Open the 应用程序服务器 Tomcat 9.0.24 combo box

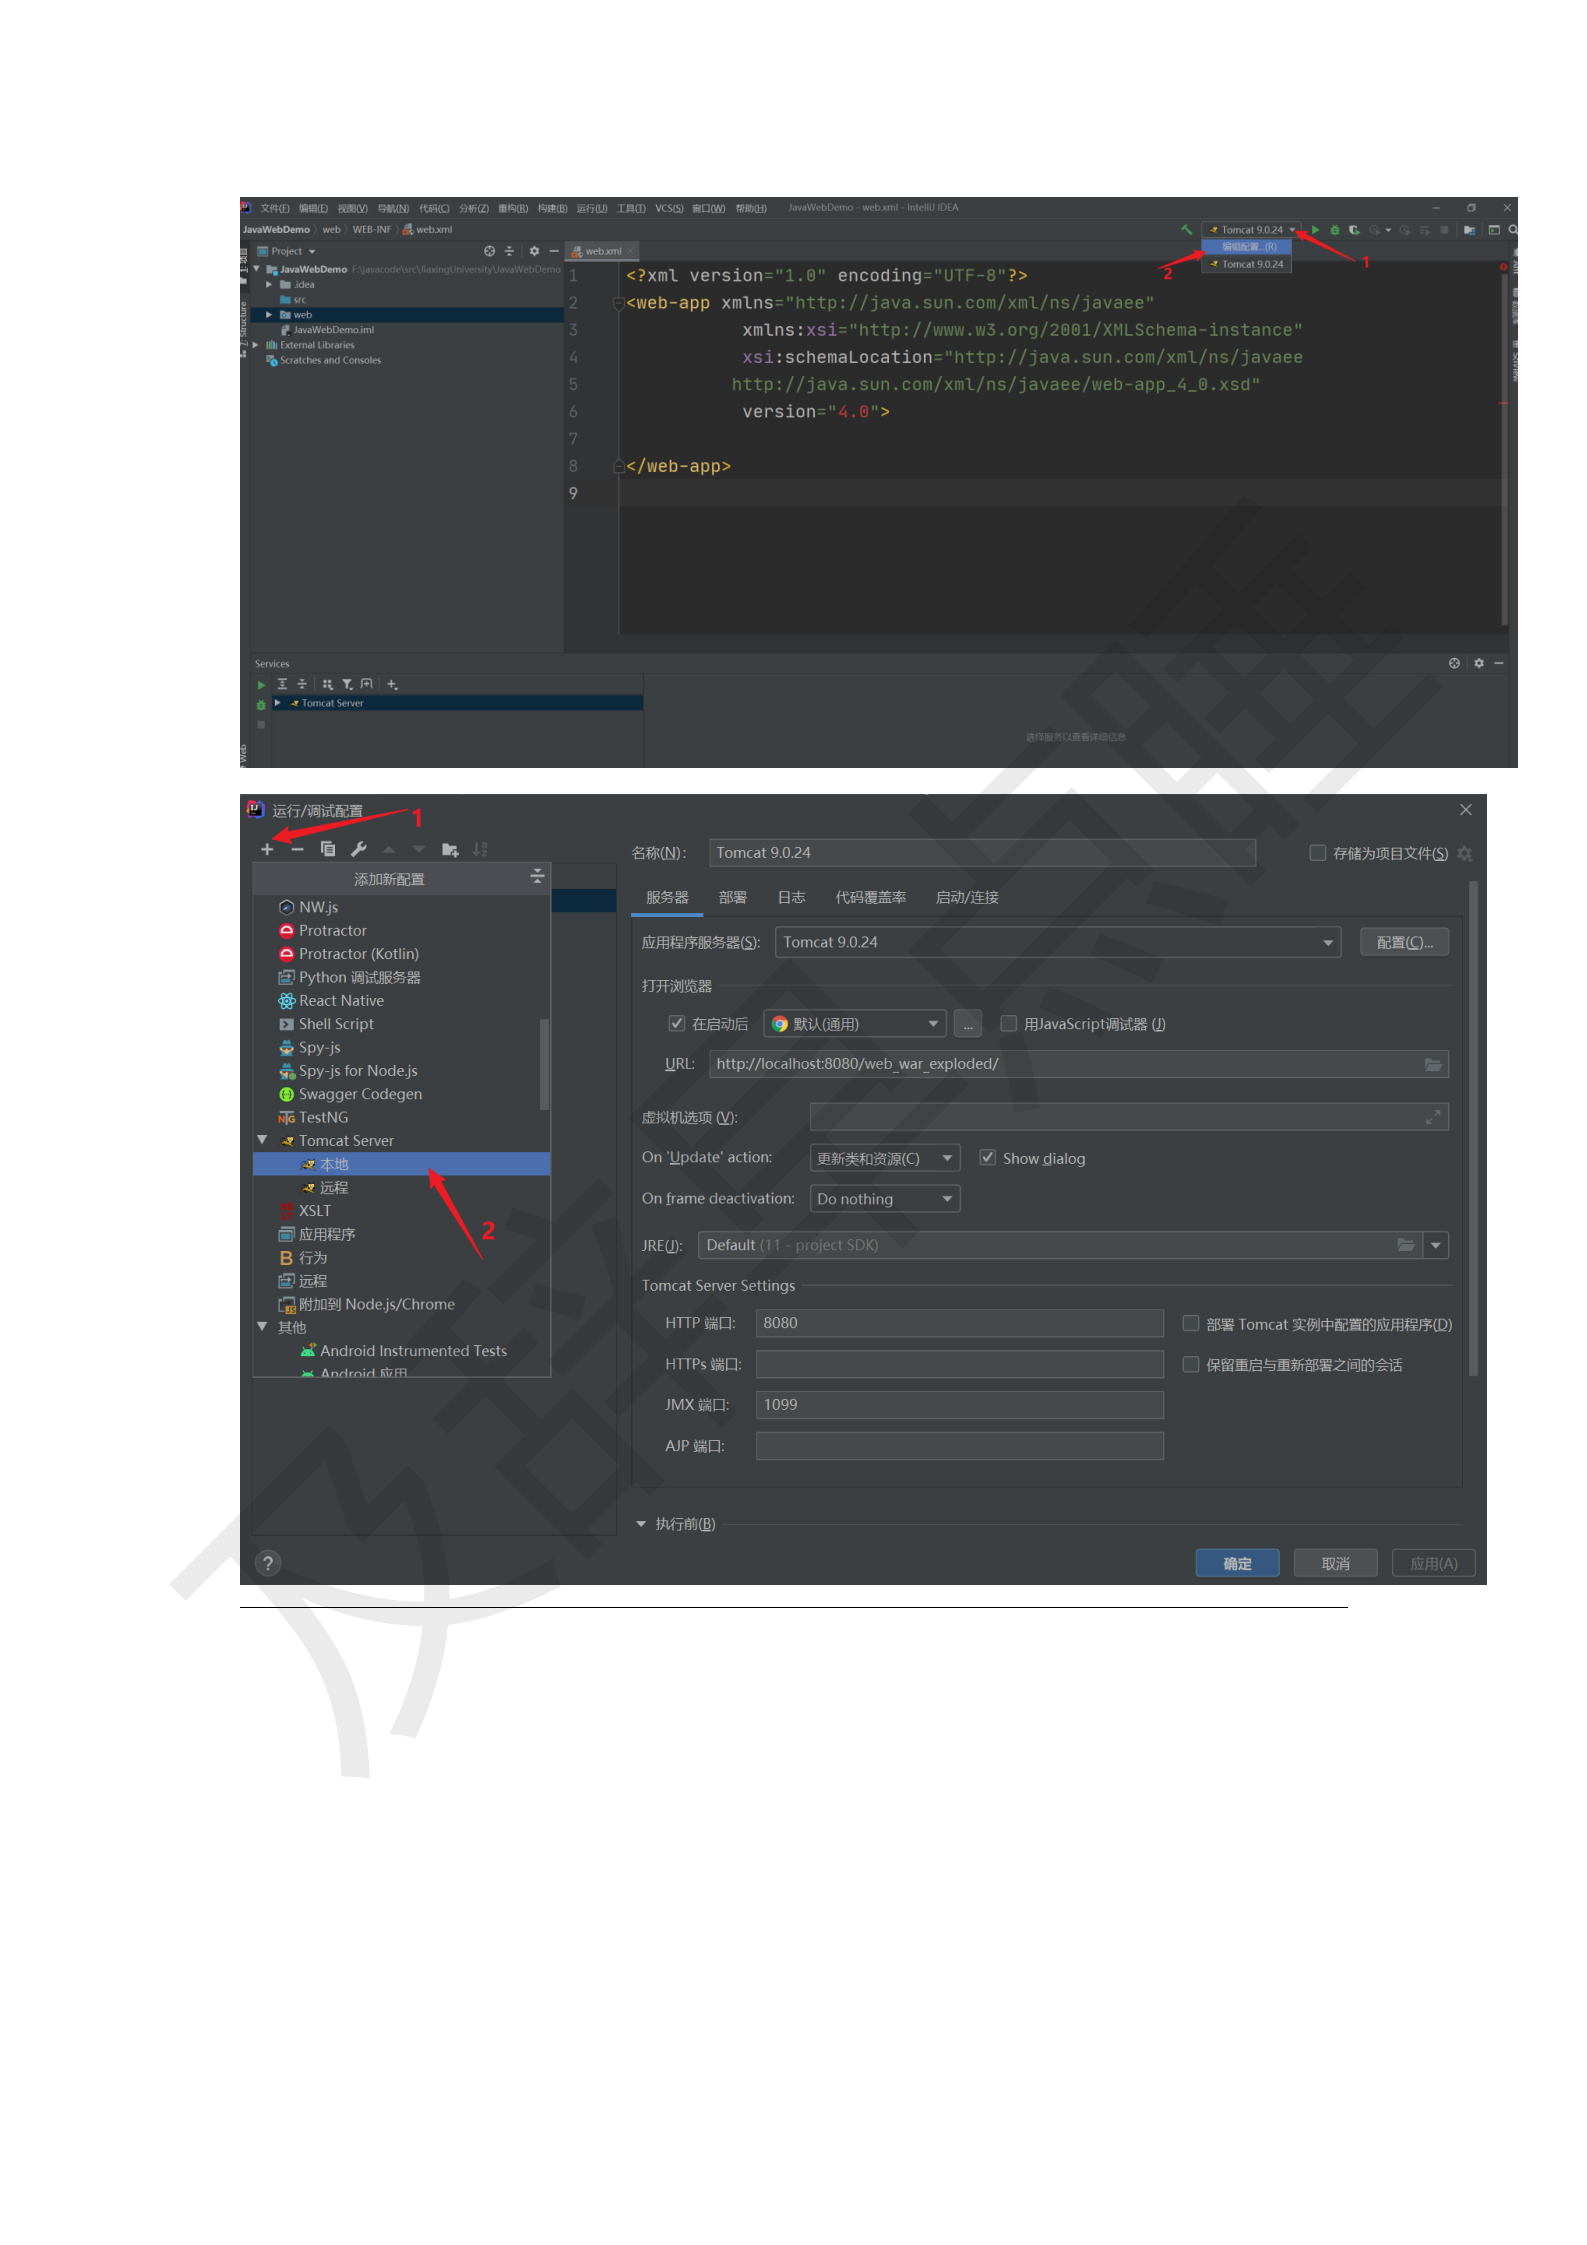1057,942
